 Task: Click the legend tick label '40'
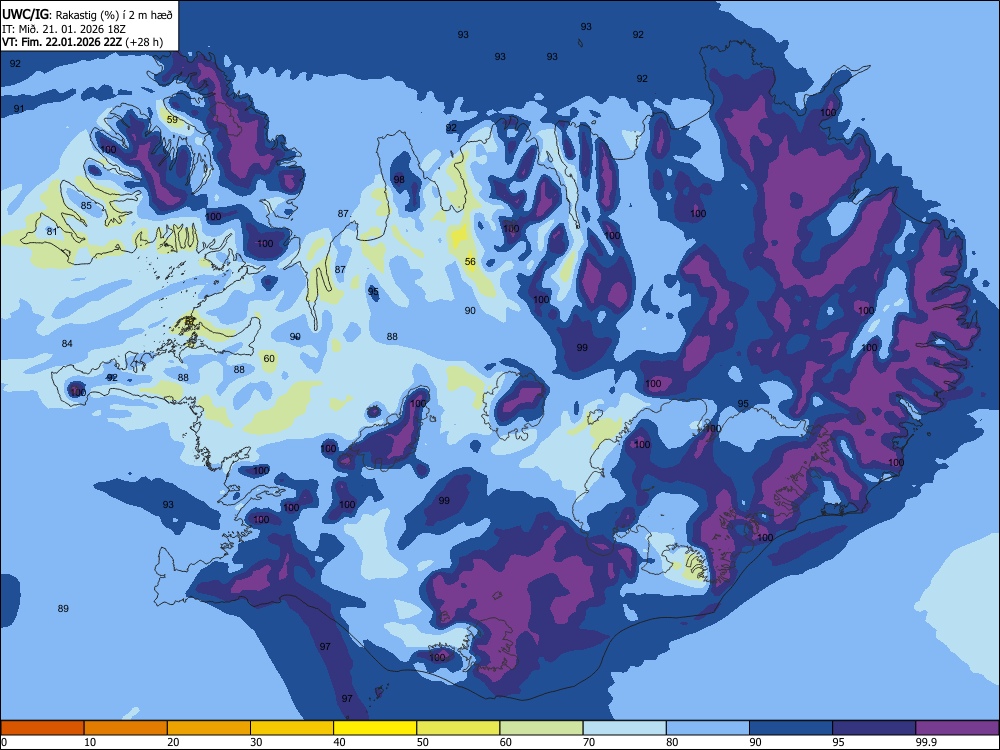[x=339, y=742]
